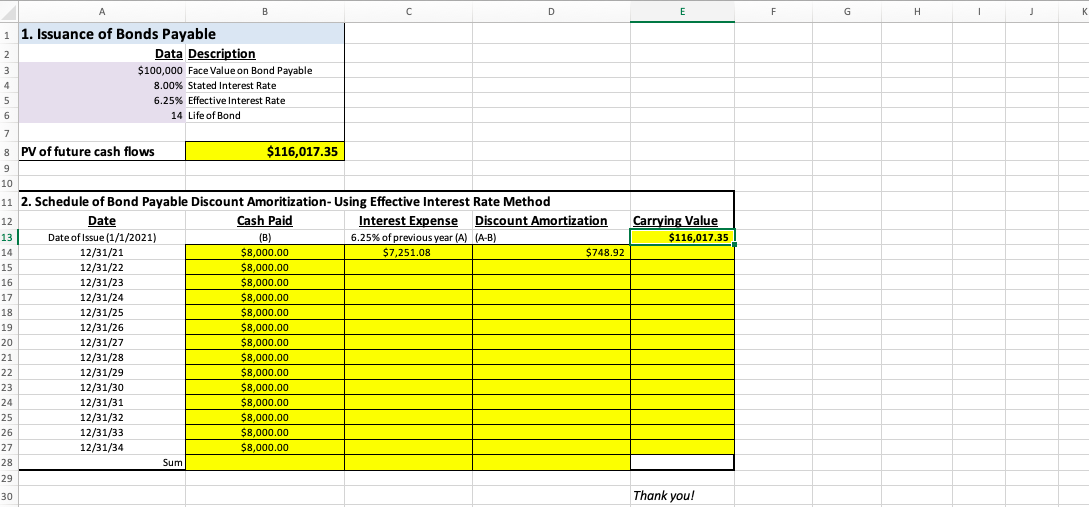Select the $116,017.35 carrying value in column E
1089x507 pixels.
coord(682,238)
